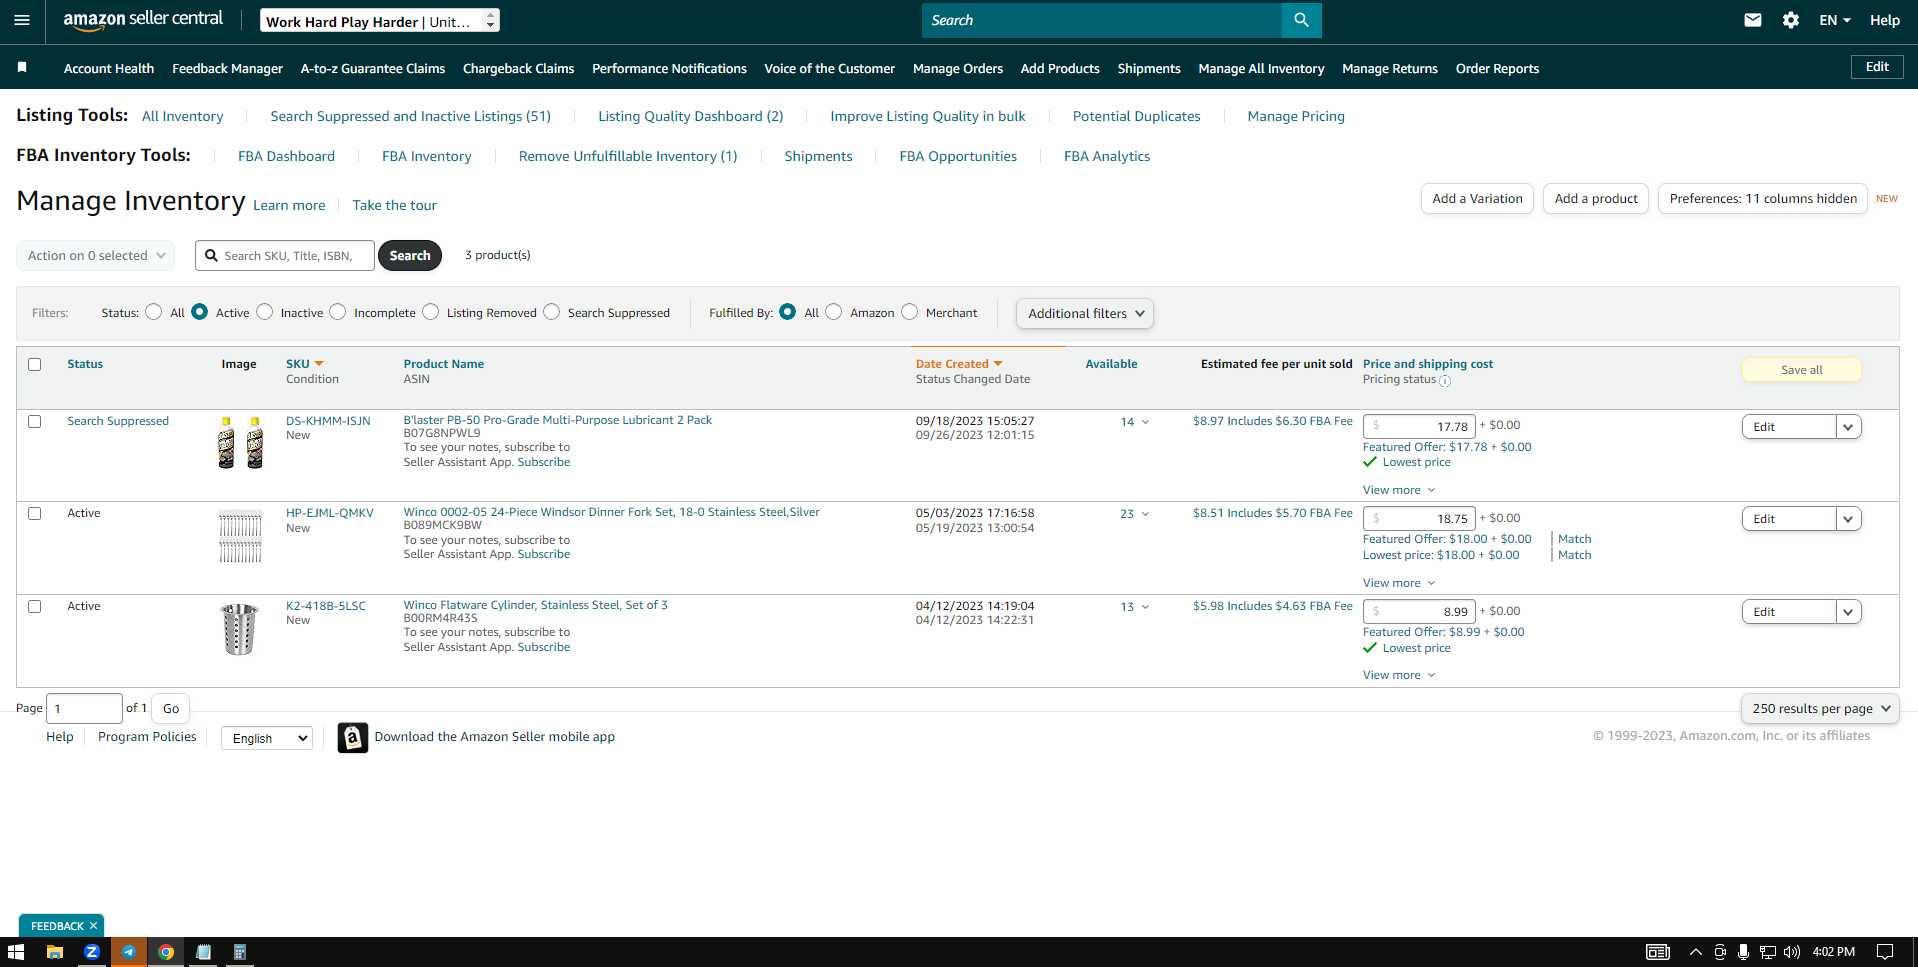Screen dimensions: 1918x967
Task: Select the All status radio button
Action: click(x=153, y=312)
